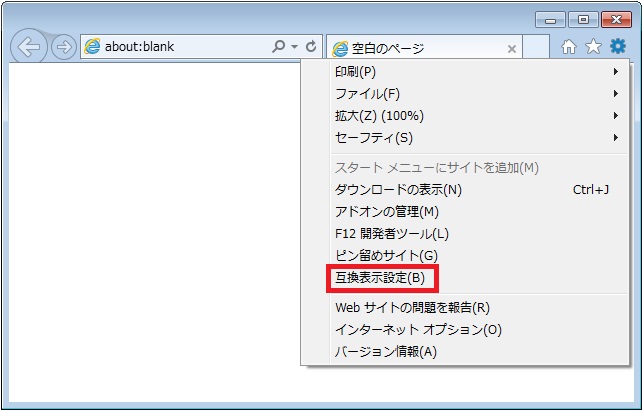Screen dimensions: 642x411
Task: Expand the arrow beside セーフティ(S)
Action: [x=616, y=138]
